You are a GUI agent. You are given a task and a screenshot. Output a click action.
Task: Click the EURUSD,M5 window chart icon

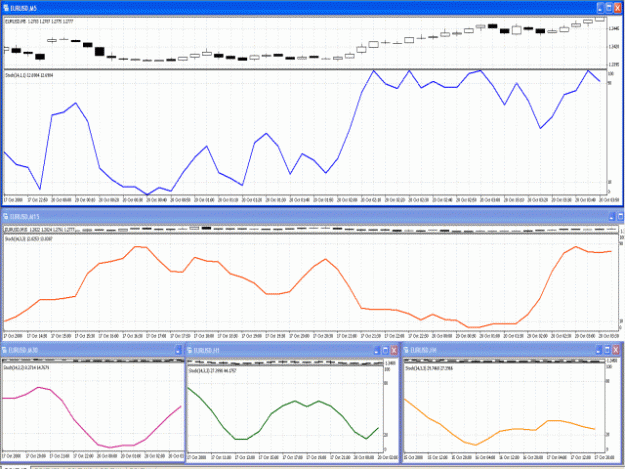(x=6, y=8)
